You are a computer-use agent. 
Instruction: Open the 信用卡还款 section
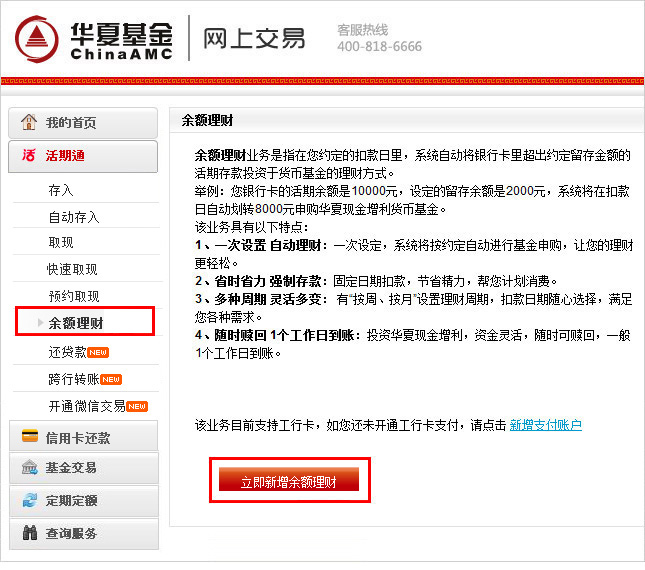(x=84, y=436)
